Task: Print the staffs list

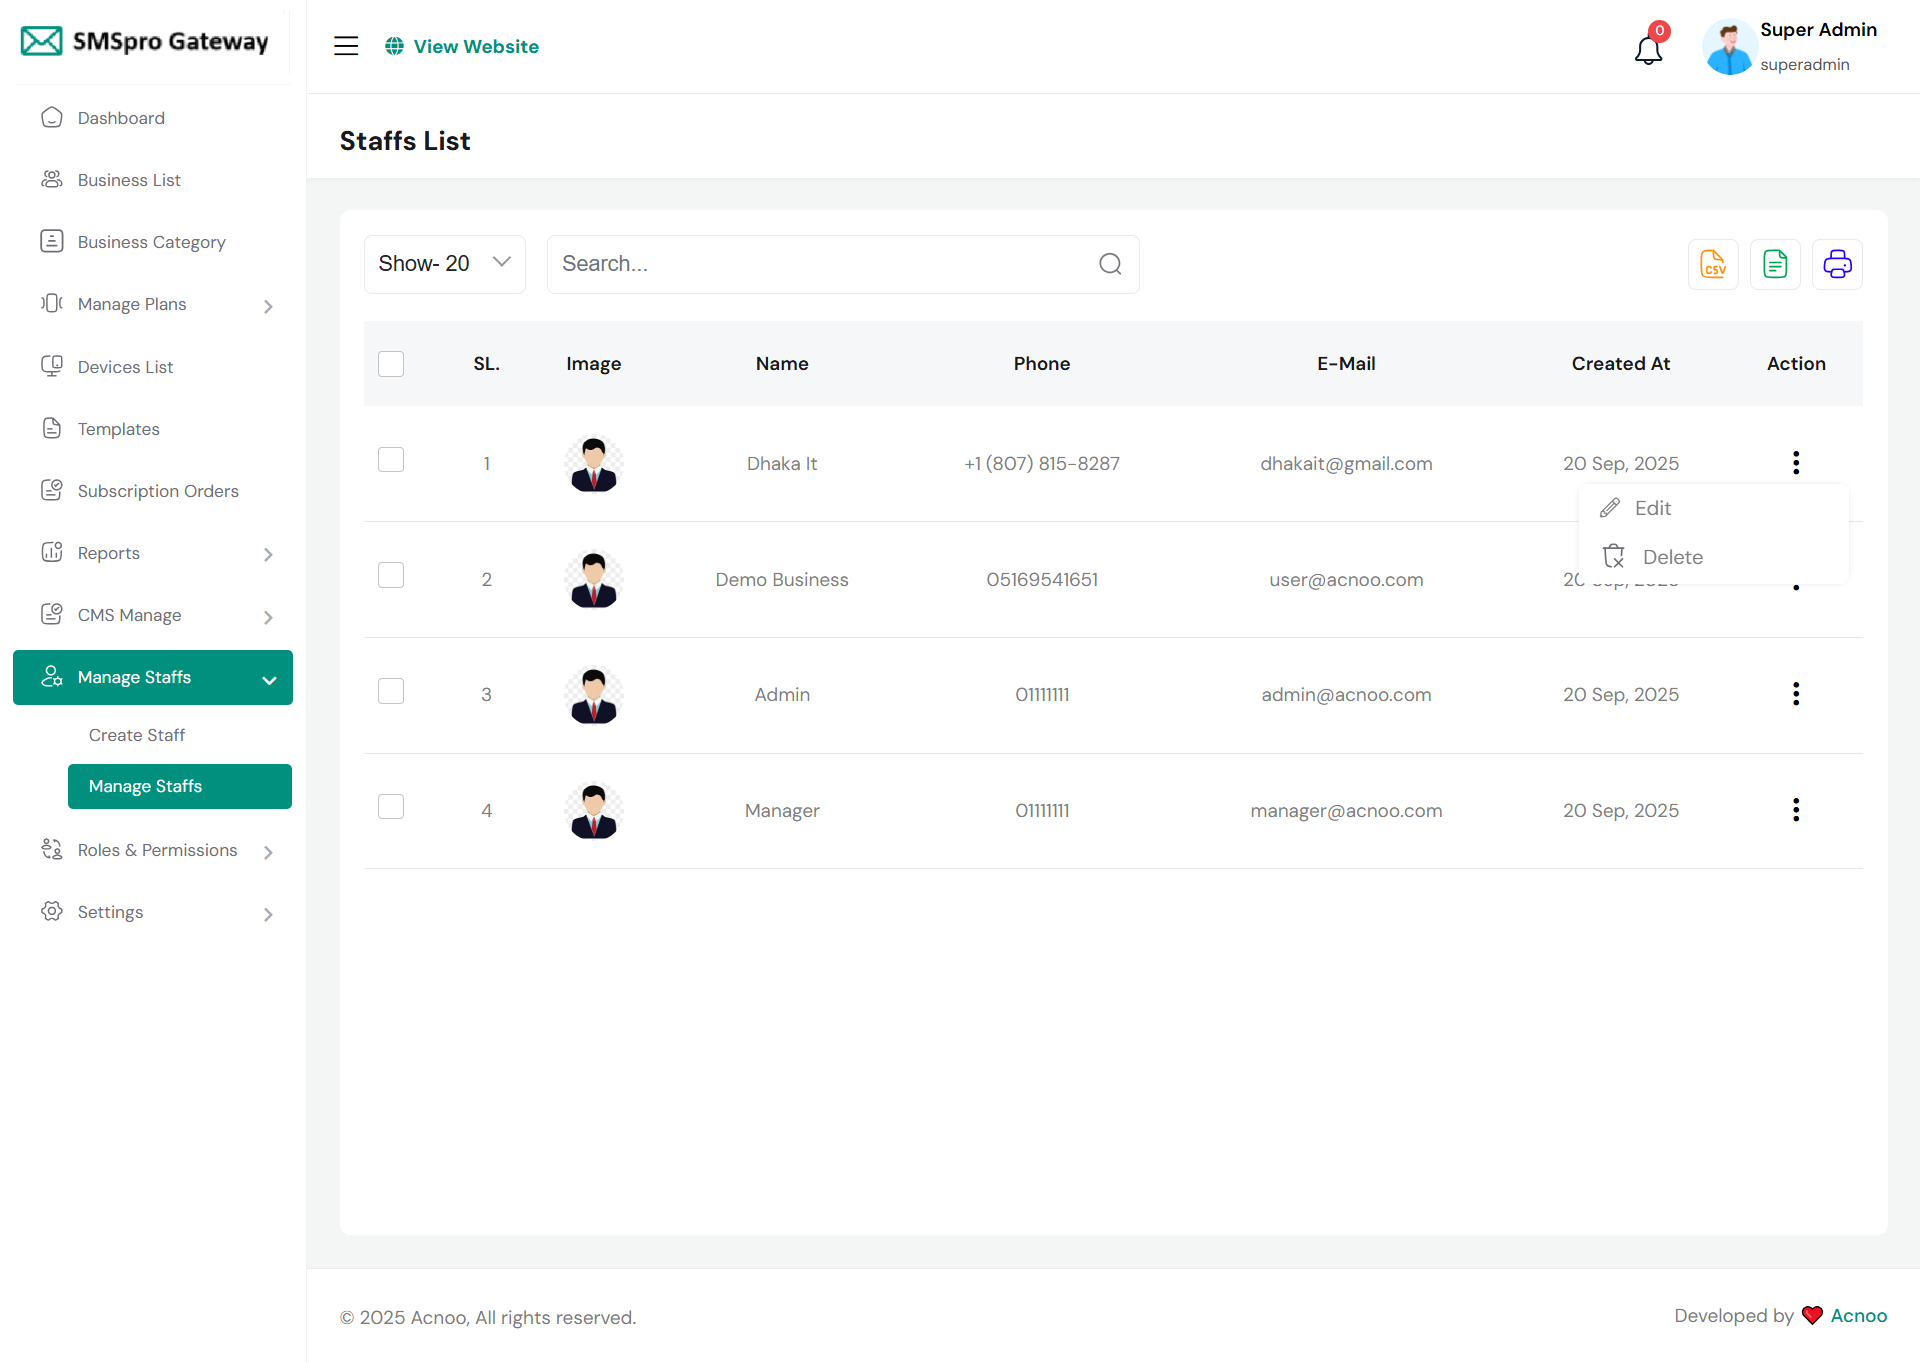Action: [1837, 264]
